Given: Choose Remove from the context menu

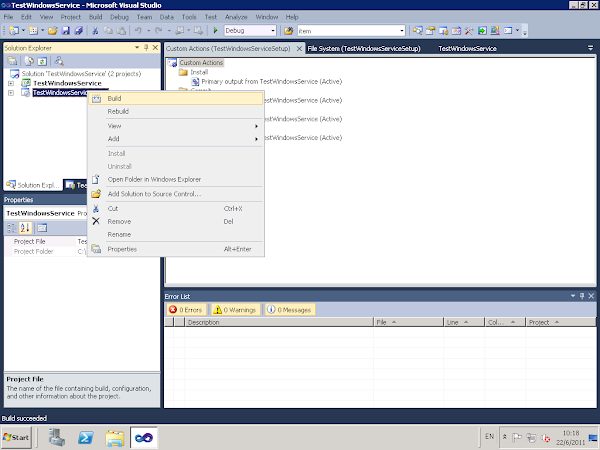Looking at the screenshot, I should point(176,222).
